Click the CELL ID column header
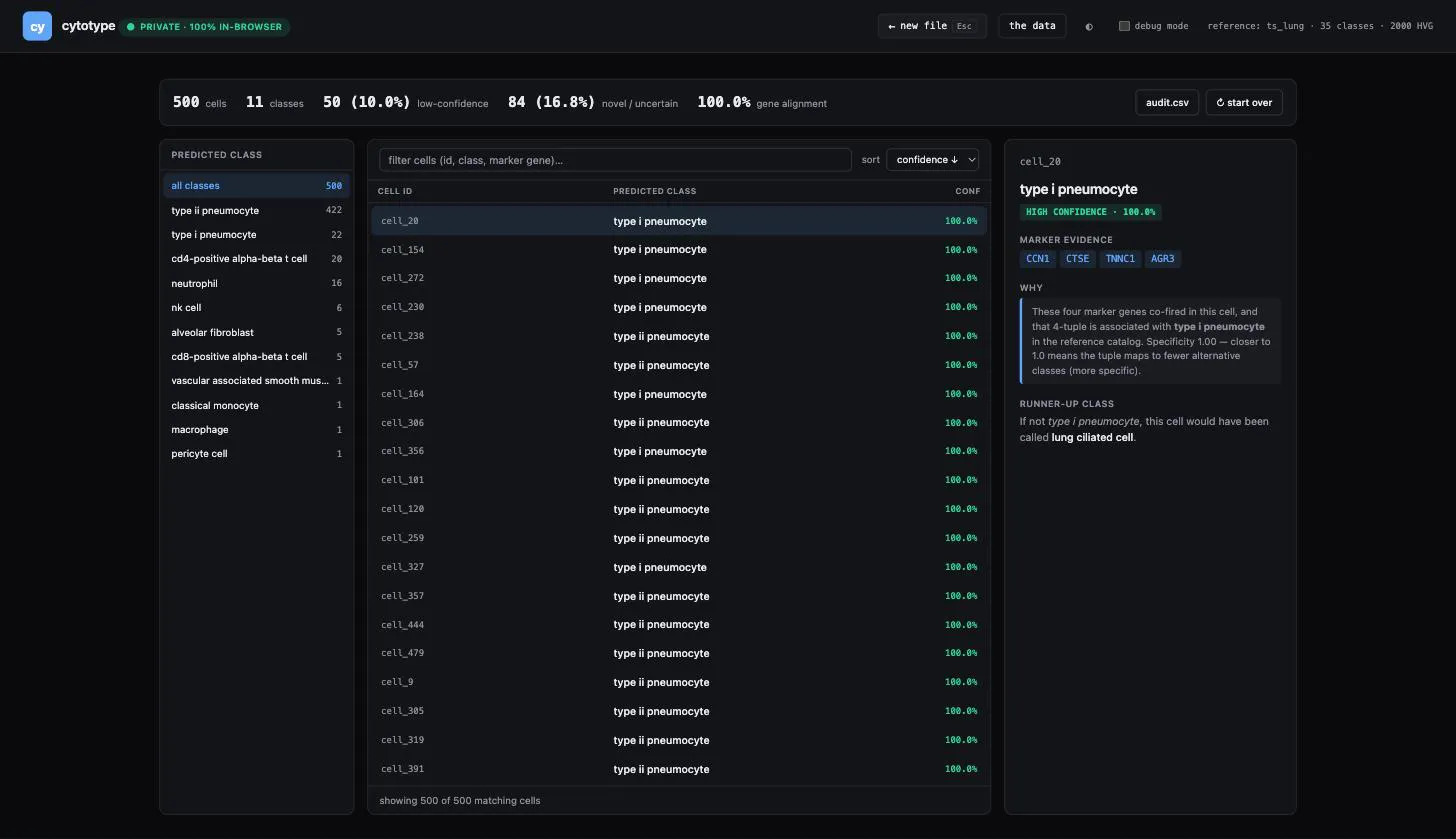Image resolution: width=1456 pixels, height=839 pixels. pos(395,191)
